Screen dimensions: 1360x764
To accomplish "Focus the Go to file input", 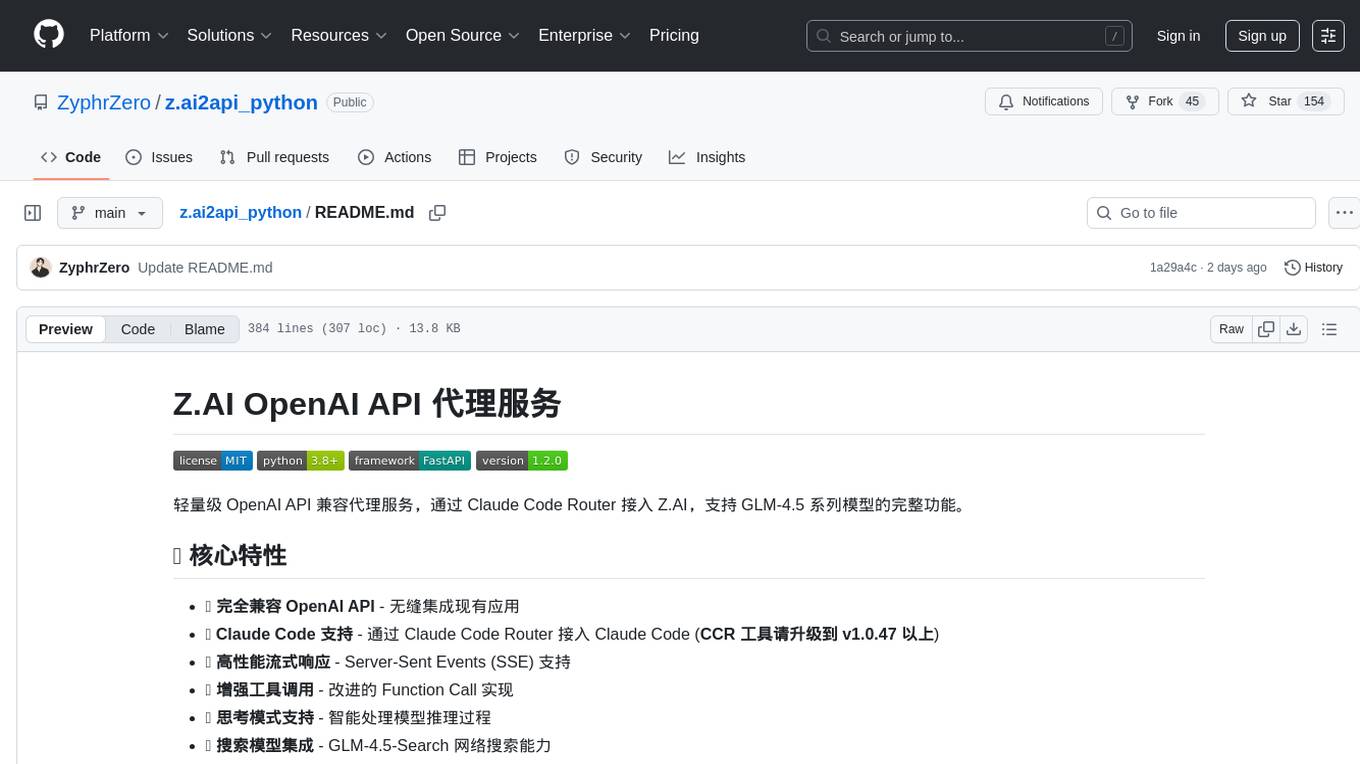I will (1201, 213).
